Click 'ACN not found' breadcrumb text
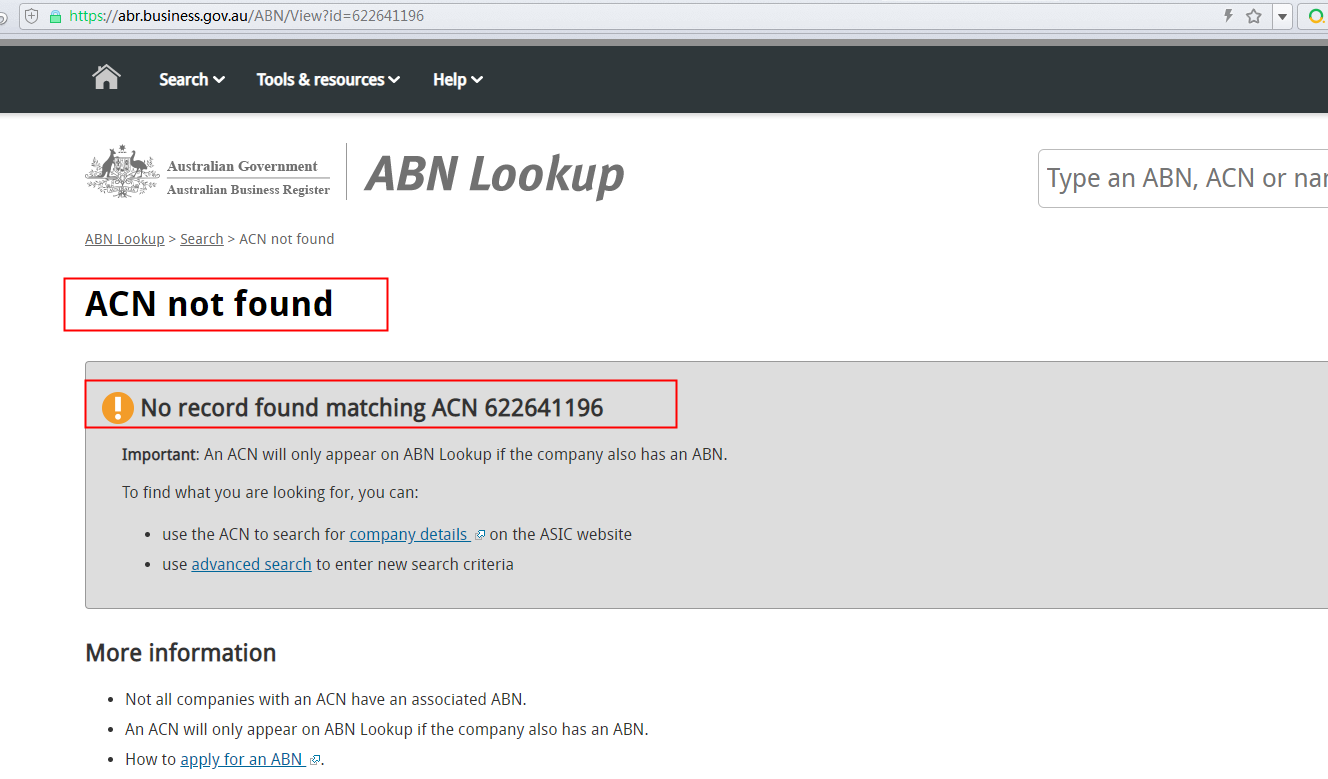 (287, 239)
